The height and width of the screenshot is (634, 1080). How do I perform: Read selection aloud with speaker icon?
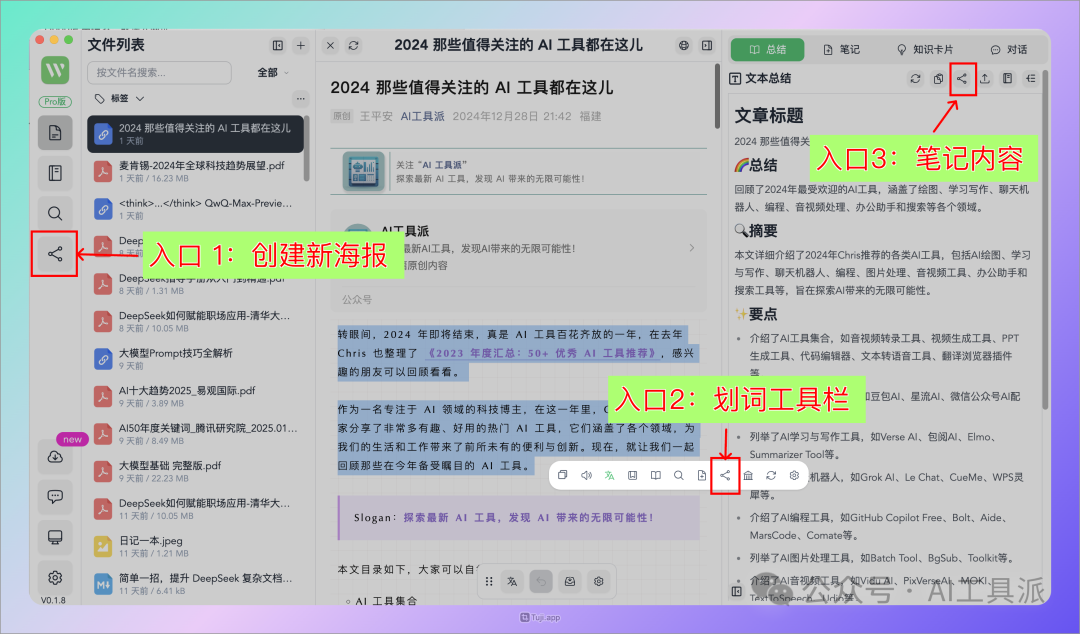[x=586, y=476]
